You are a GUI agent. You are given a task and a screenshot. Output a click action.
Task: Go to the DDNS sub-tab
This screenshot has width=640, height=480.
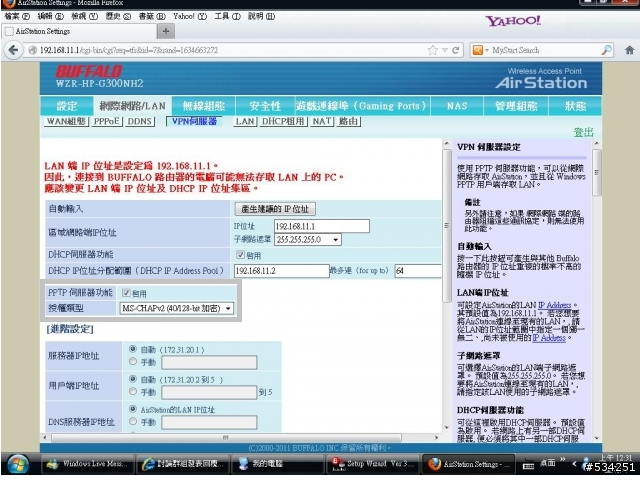tap(140, 121)
